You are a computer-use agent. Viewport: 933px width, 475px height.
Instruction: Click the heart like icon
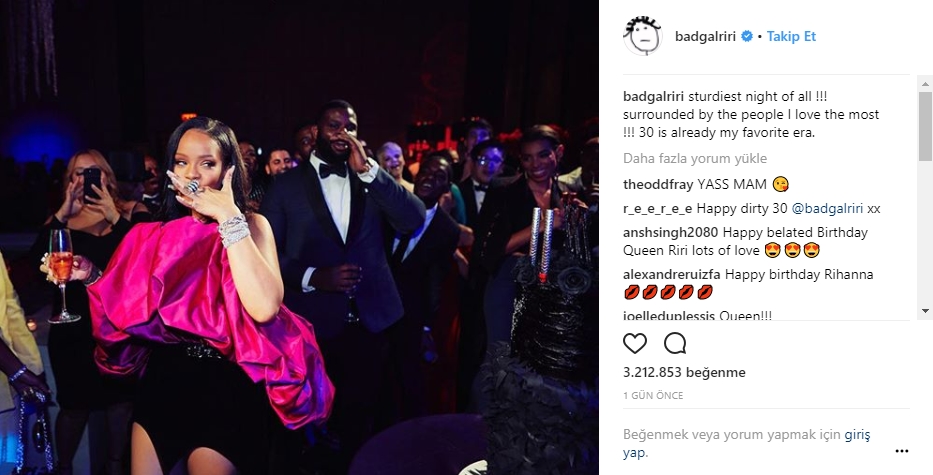635,343
